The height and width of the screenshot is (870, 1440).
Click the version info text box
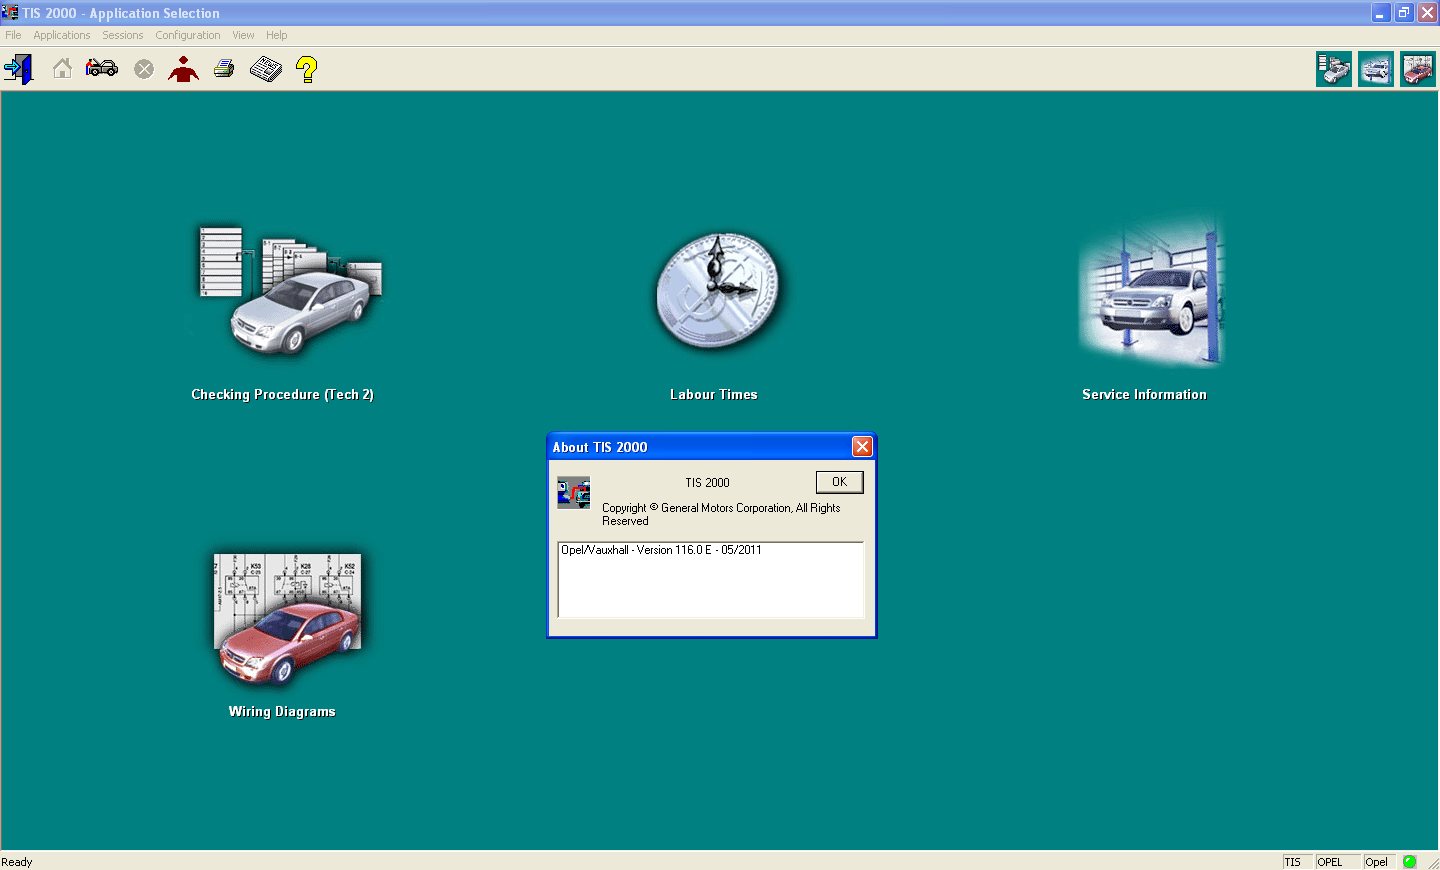point(710,580)
